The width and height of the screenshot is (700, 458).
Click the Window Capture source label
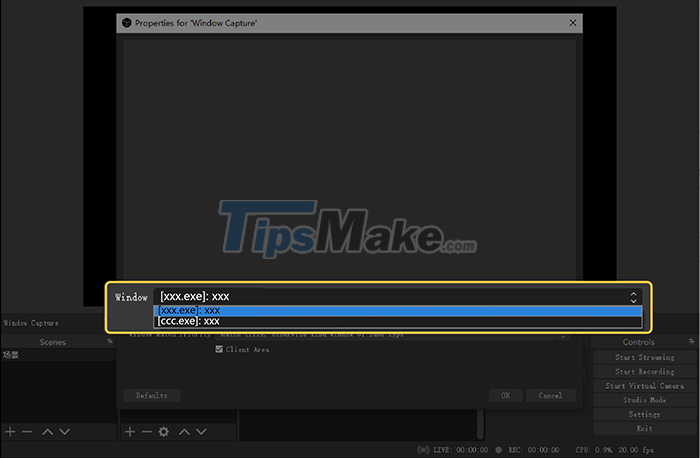click(x=31, y=323)
